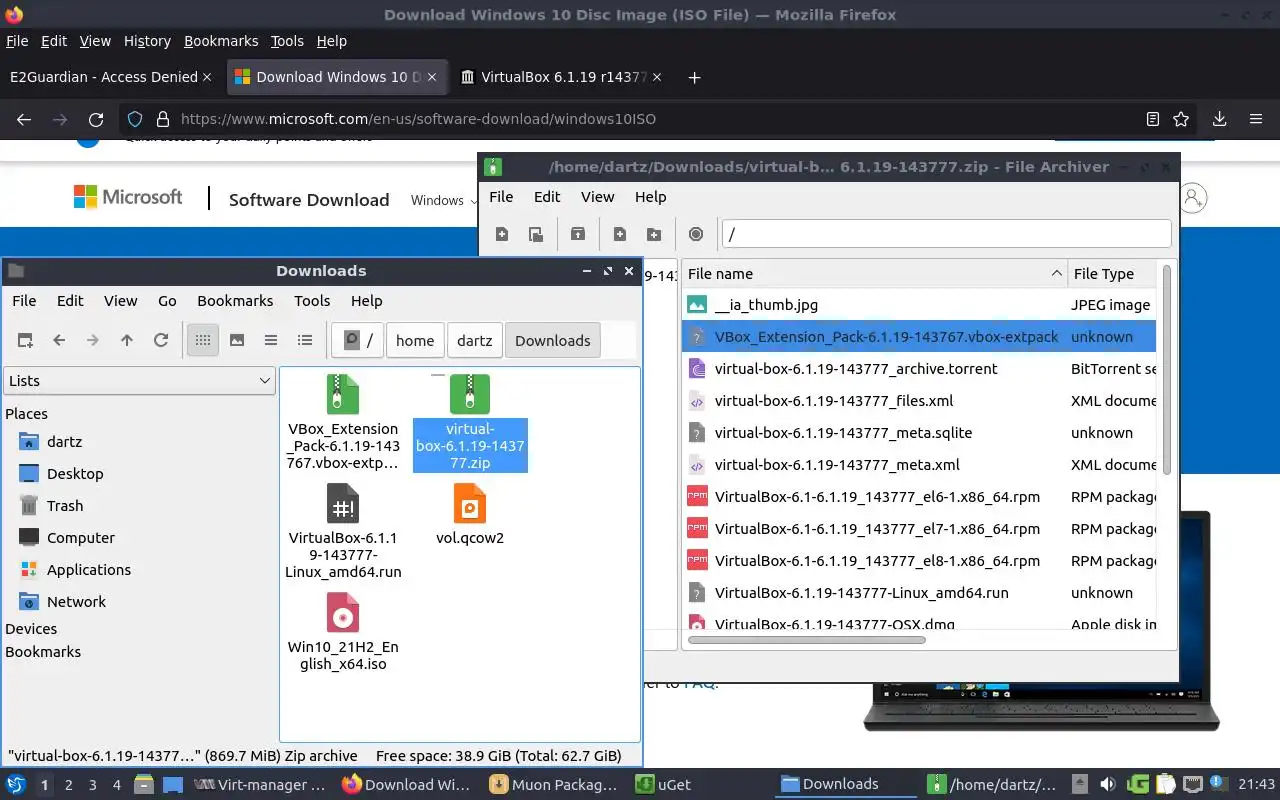Screen dimensions: 1280x800
Task: Click Add folder icon in File Archiver
Action: pos(654,234)
